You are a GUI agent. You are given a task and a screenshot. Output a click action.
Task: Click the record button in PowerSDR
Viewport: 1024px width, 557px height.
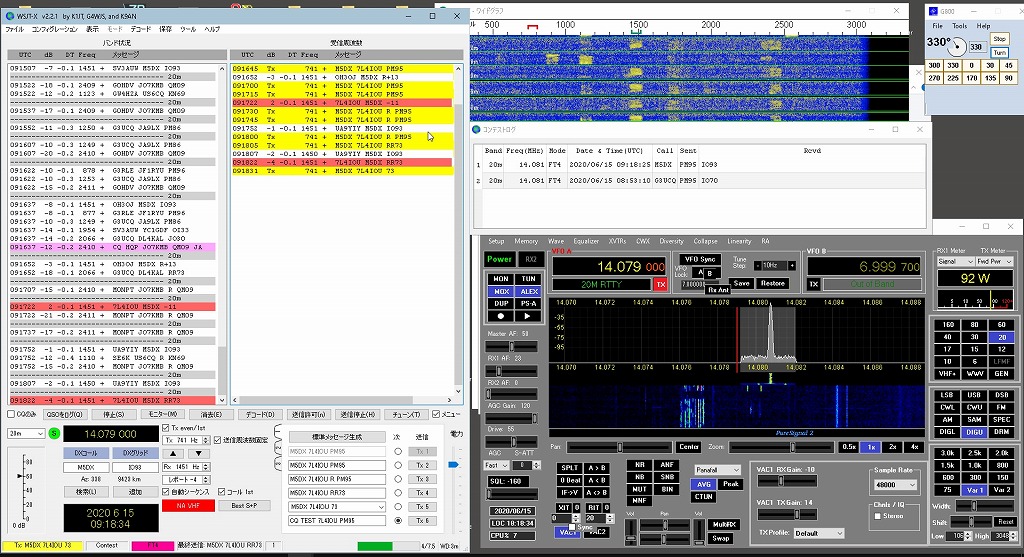[501, 316]
